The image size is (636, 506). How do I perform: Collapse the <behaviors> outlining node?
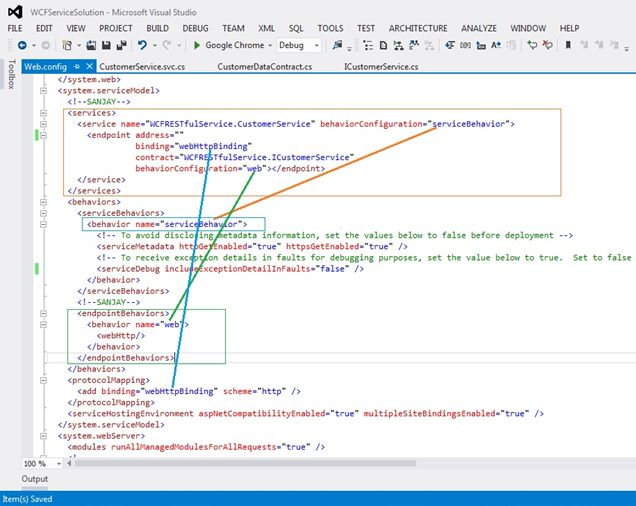click(43, 202)
